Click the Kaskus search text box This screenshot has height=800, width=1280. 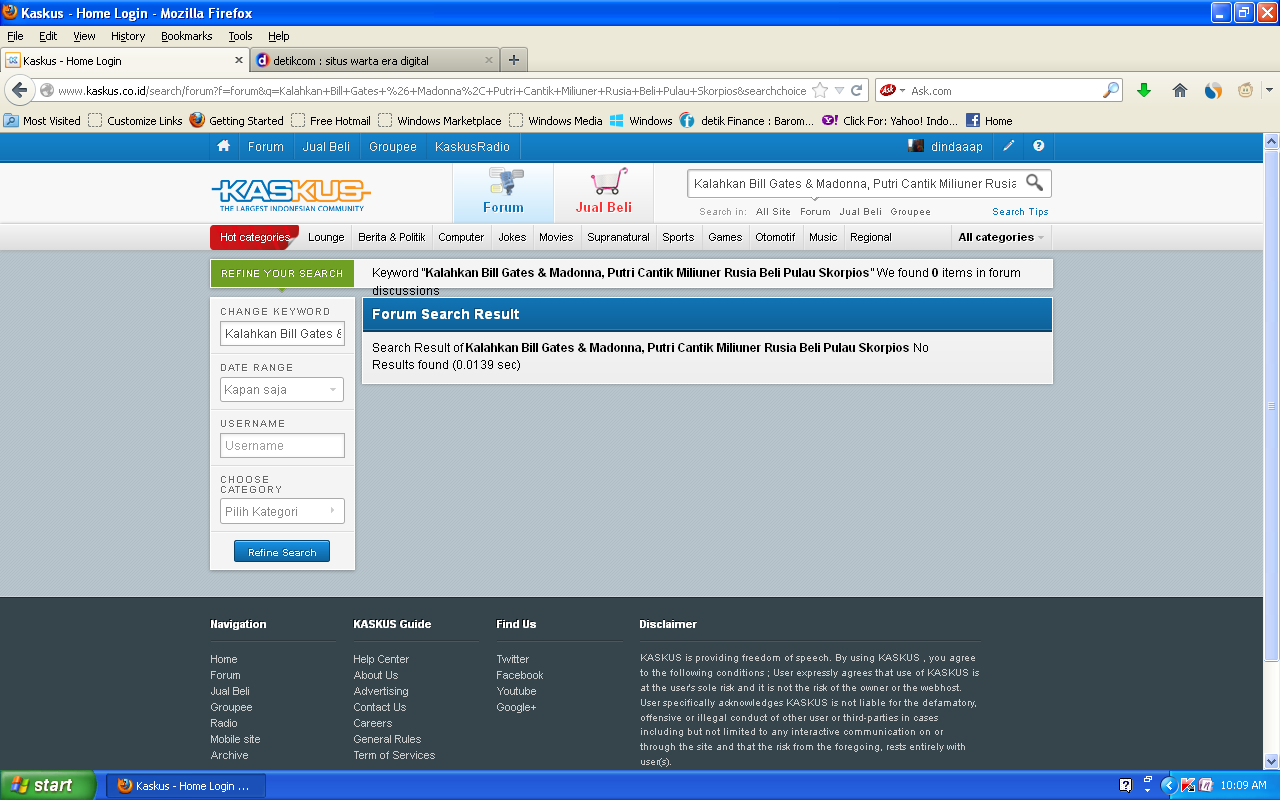[856, 184]
